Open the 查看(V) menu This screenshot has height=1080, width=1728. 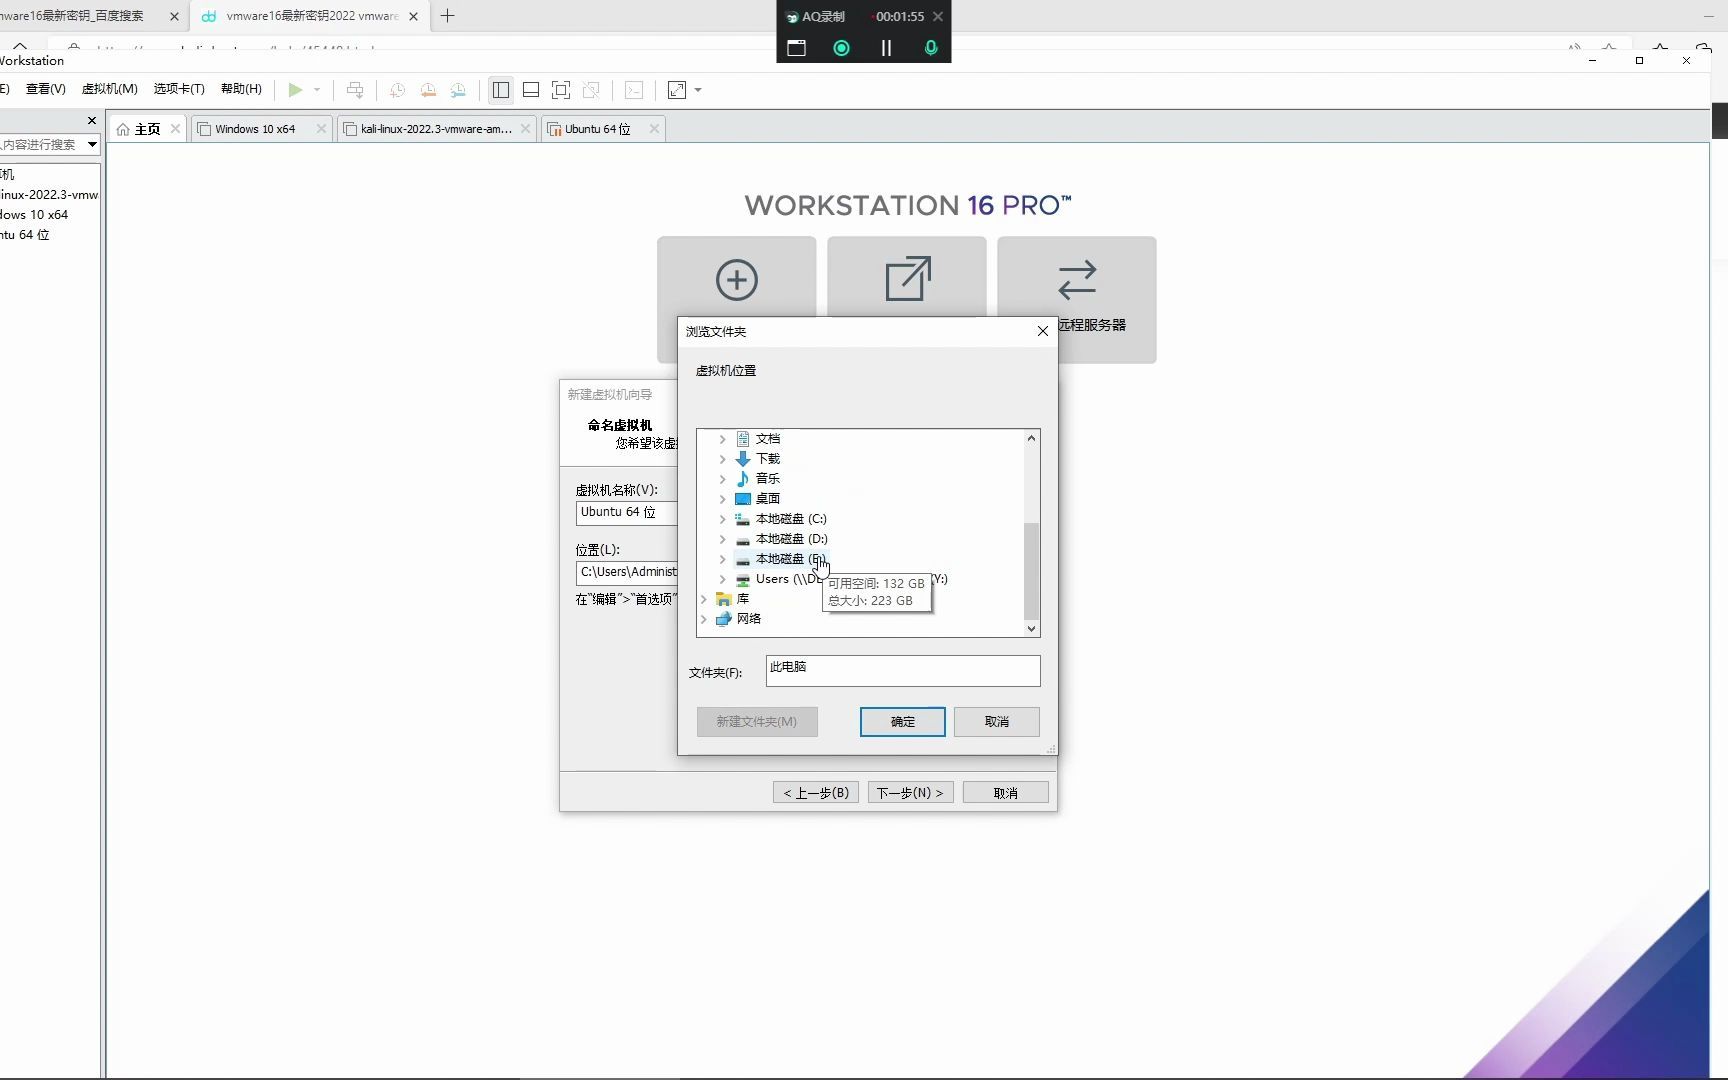(x=45, y=89)
